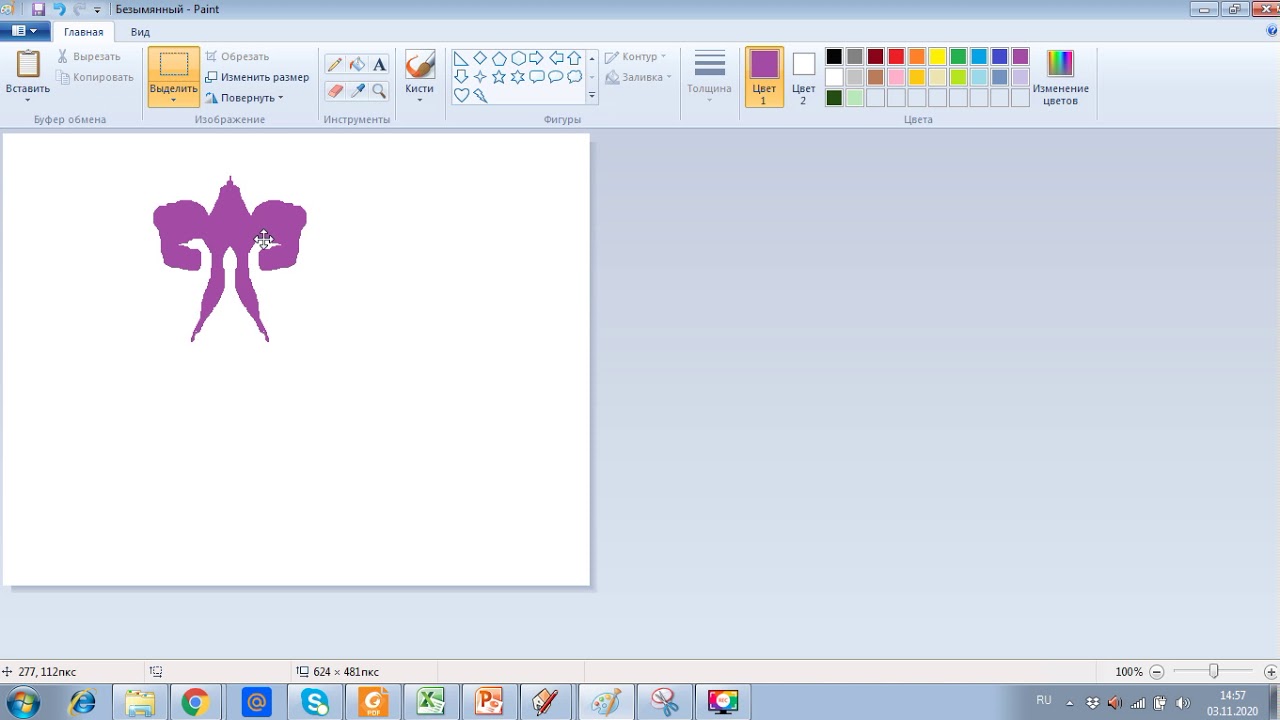
Task: Choose the down arrow shape
Action: pyautogui.click(x=461, y=77)
